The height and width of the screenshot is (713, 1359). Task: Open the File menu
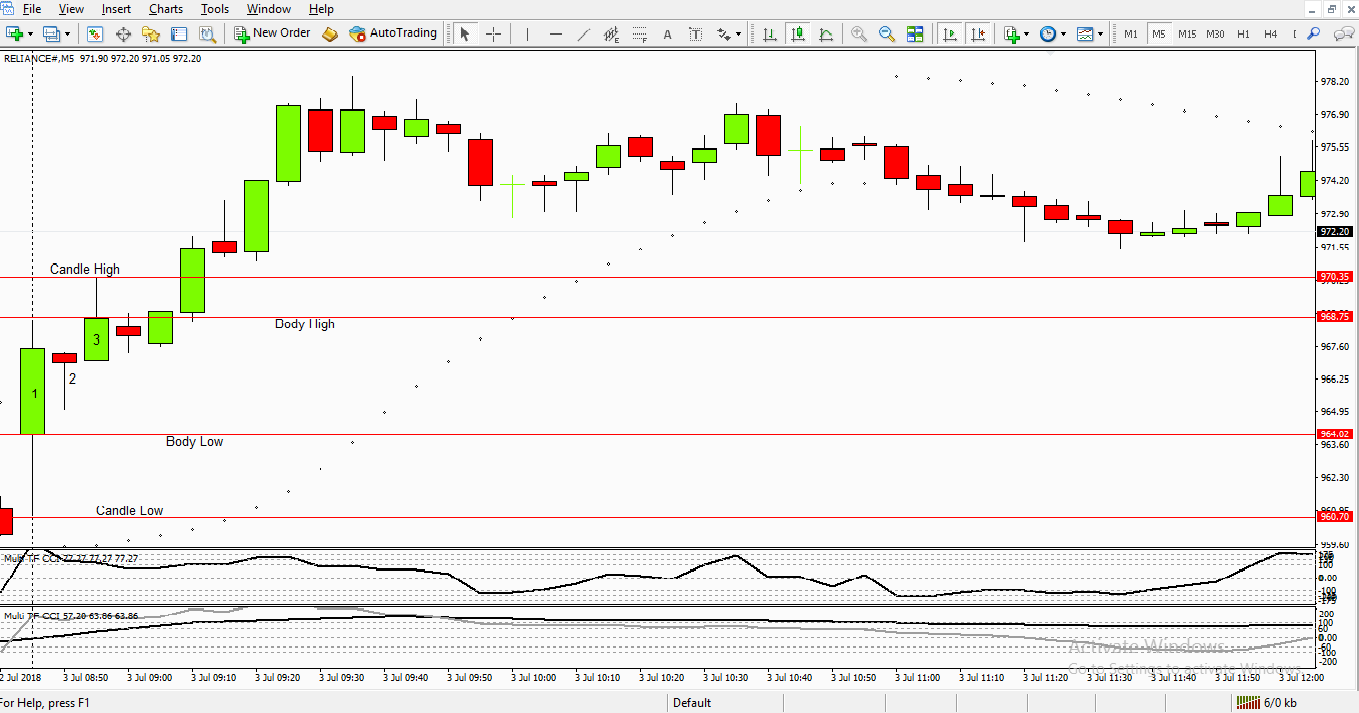(x=32, y=9)
